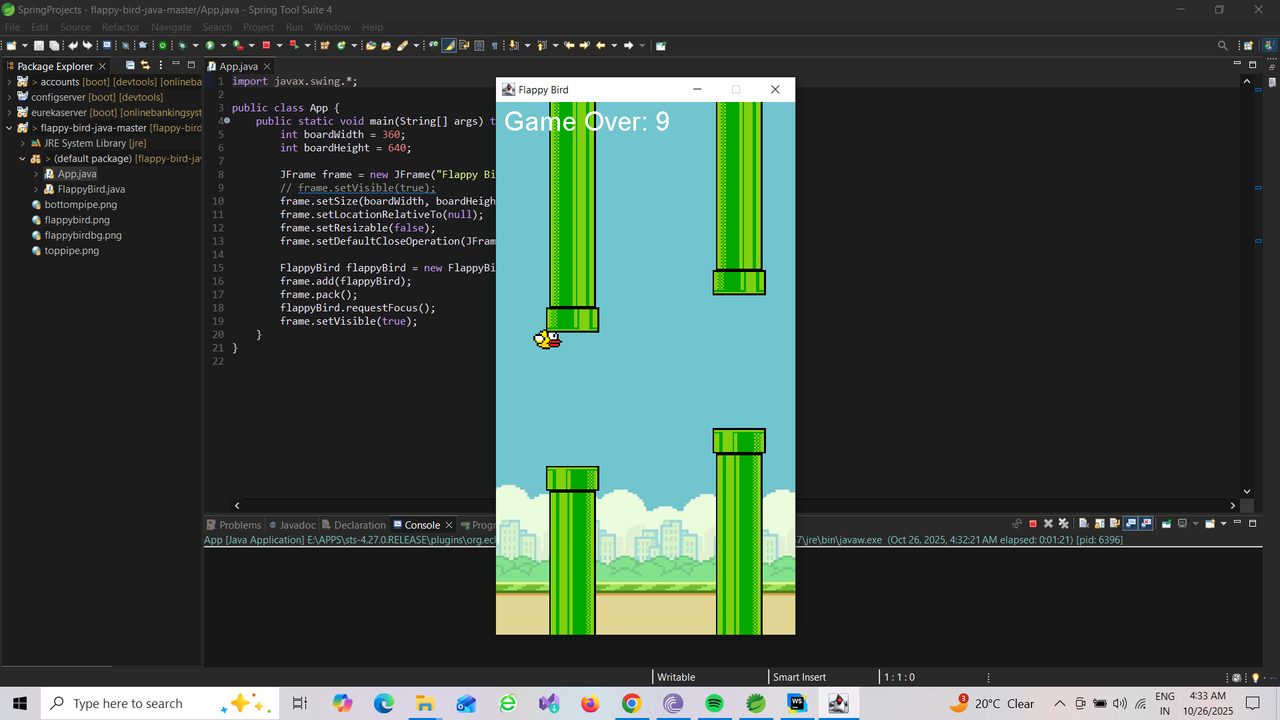
Task: Click the red Stop toolbar icon
Action: 267,46
